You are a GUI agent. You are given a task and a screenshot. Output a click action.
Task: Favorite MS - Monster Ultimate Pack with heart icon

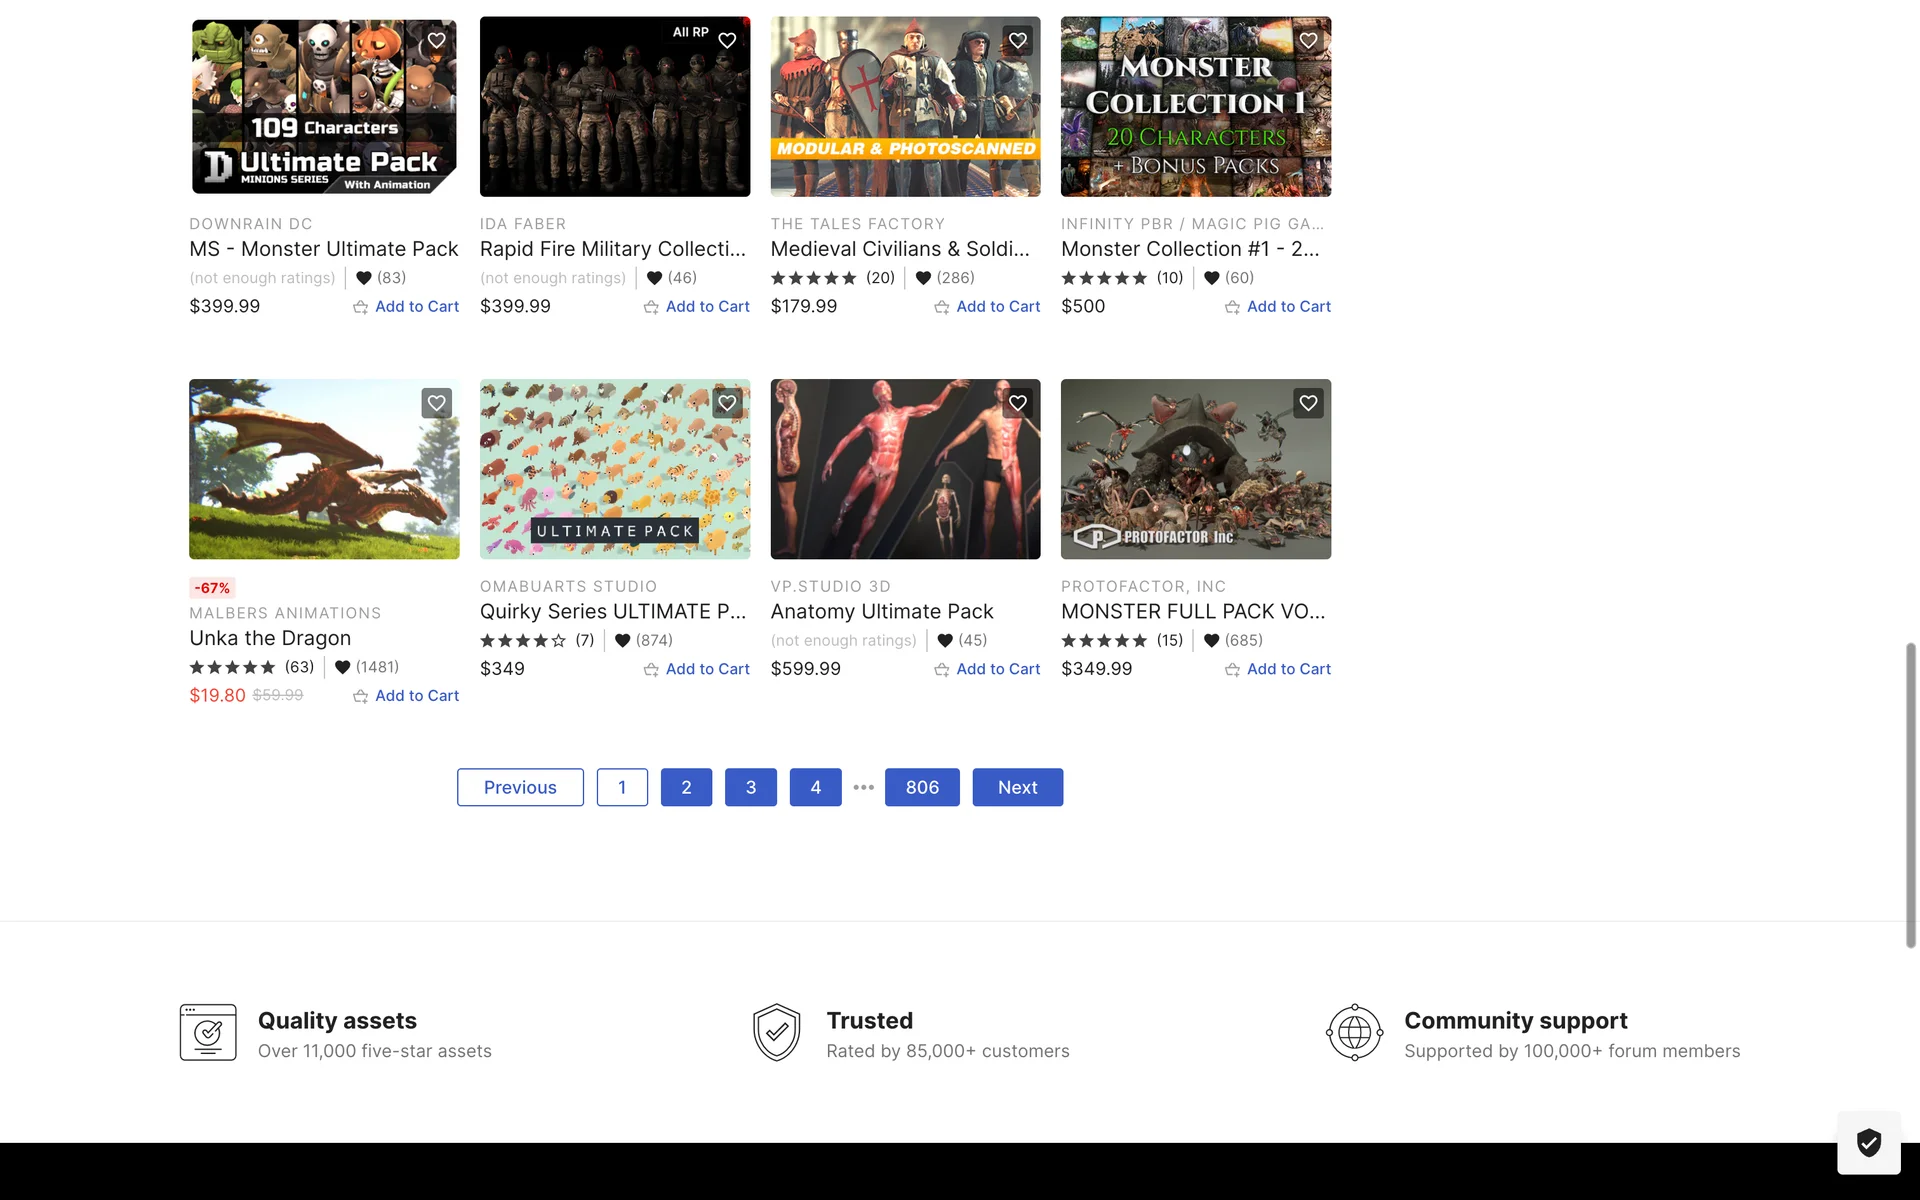[436, 41]
